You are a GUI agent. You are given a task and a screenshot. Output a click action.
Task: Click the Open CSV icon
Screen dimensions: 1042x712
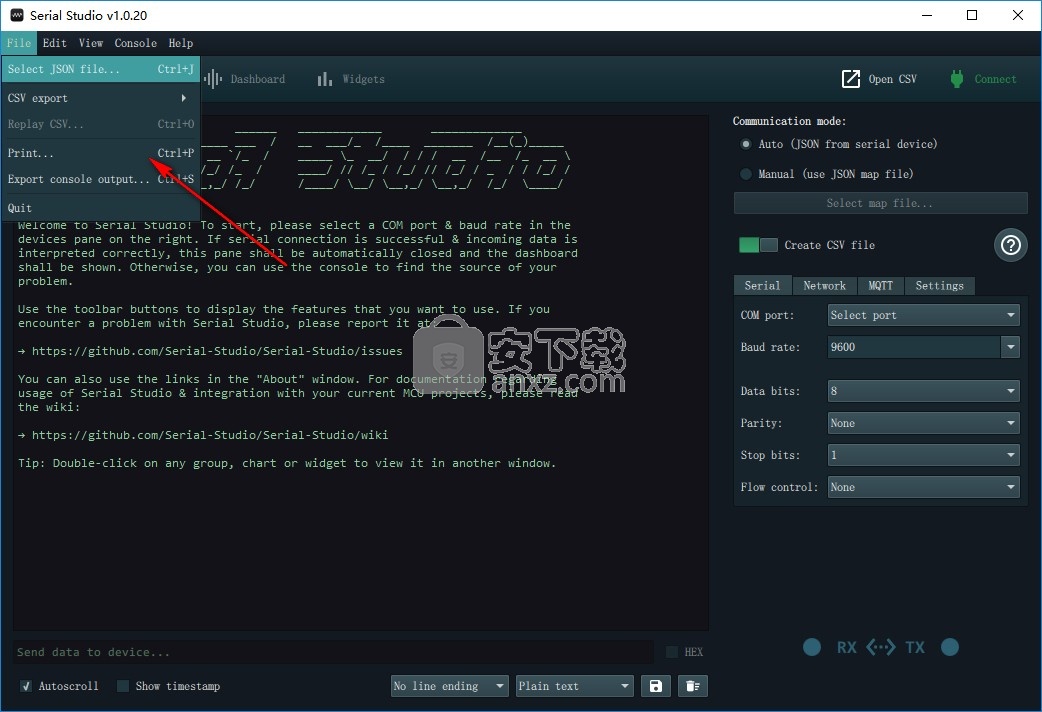851,79
